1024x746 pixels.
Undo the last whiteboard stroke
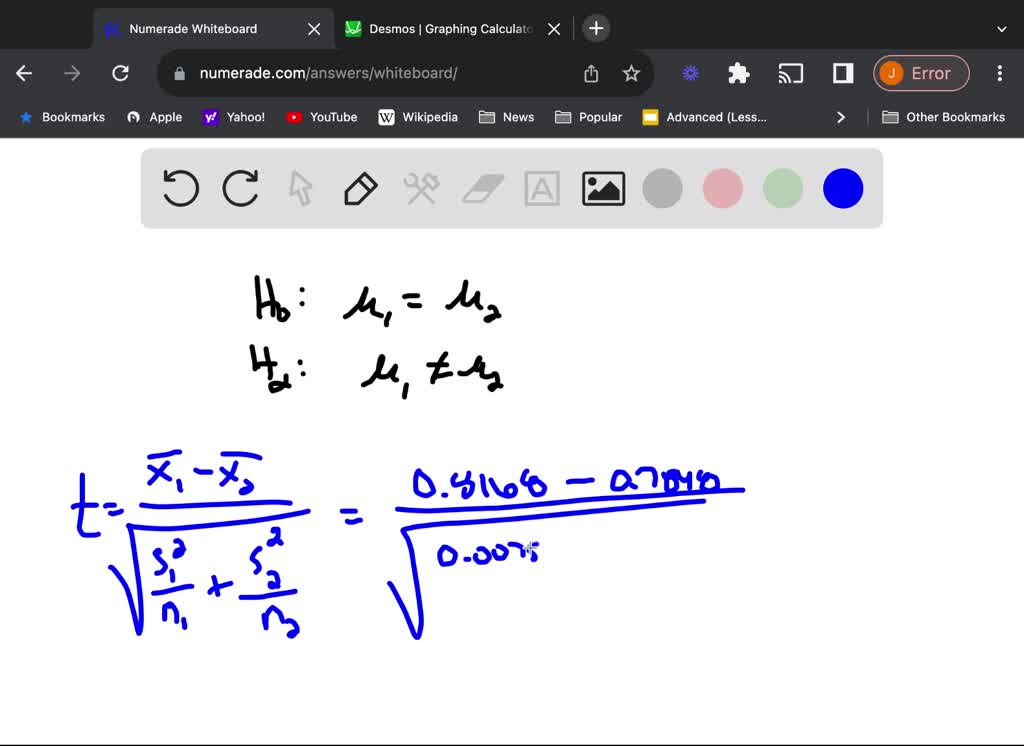coord(181,188)
